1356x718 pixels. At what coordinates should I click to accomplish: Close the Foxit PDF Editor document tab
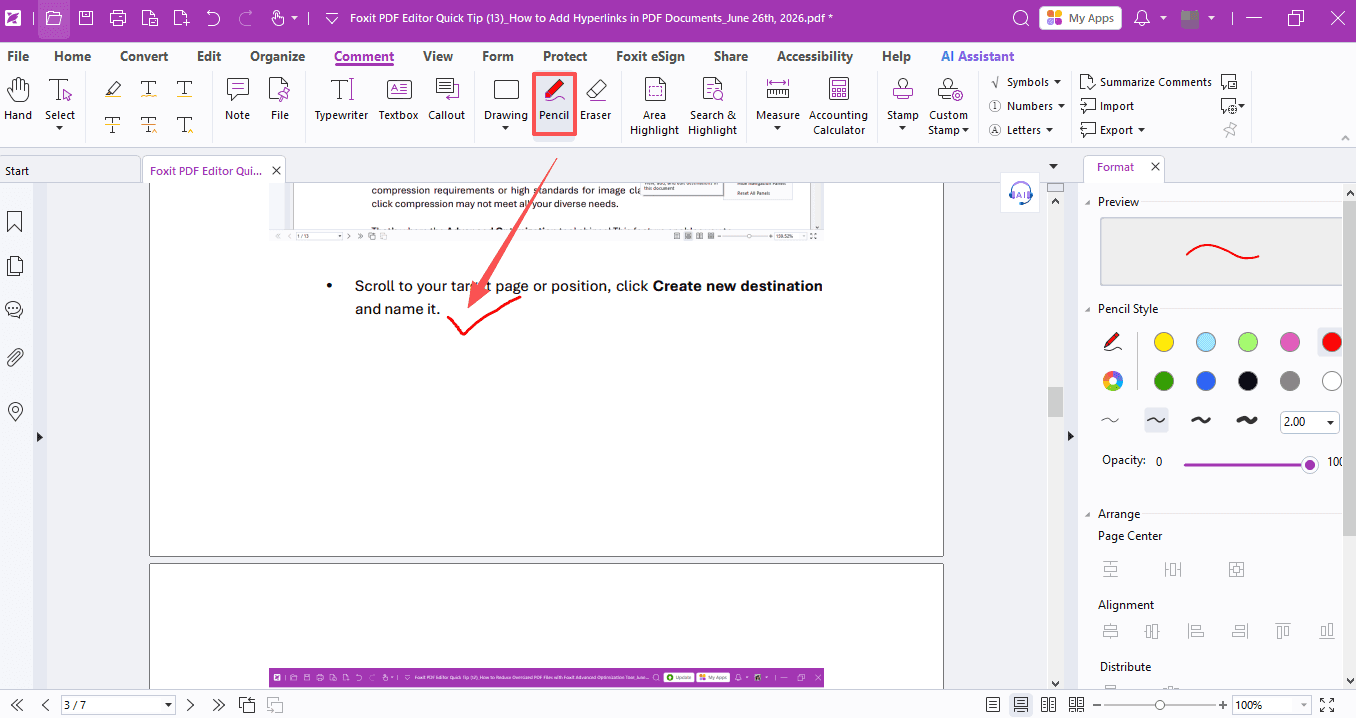(x=277, y=171)
